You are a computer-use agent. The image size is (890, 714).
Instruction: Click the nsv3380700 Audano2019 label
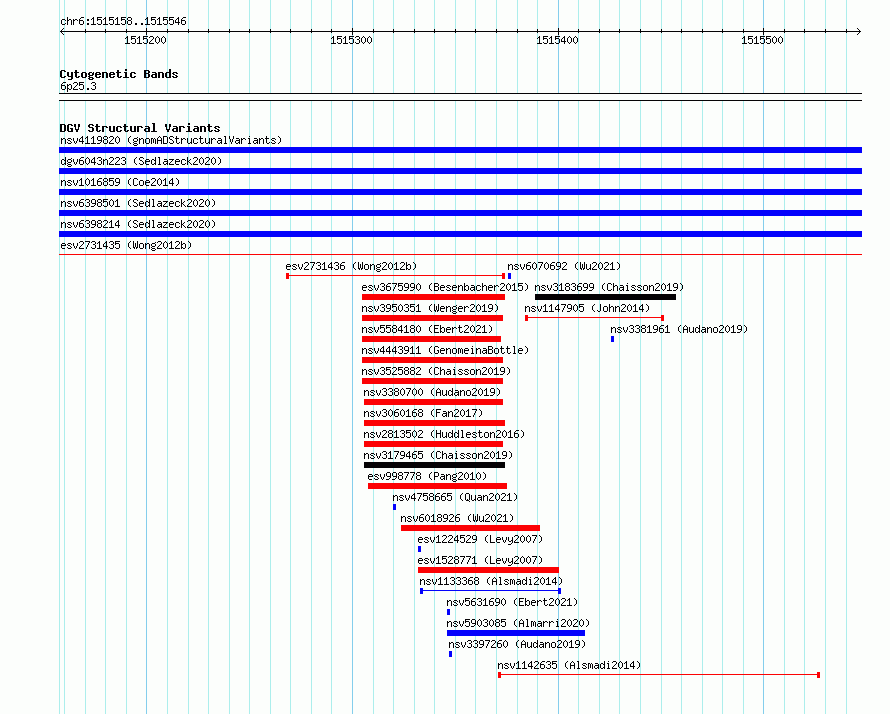[x=432, y=392]
